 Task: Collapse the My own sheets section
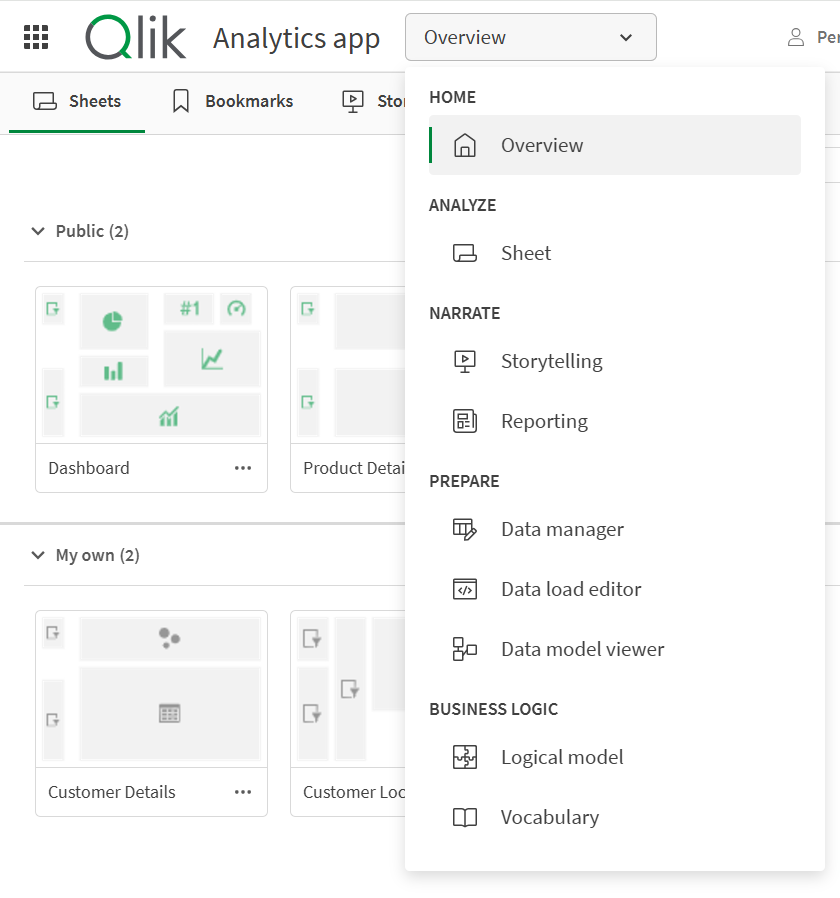38,555
